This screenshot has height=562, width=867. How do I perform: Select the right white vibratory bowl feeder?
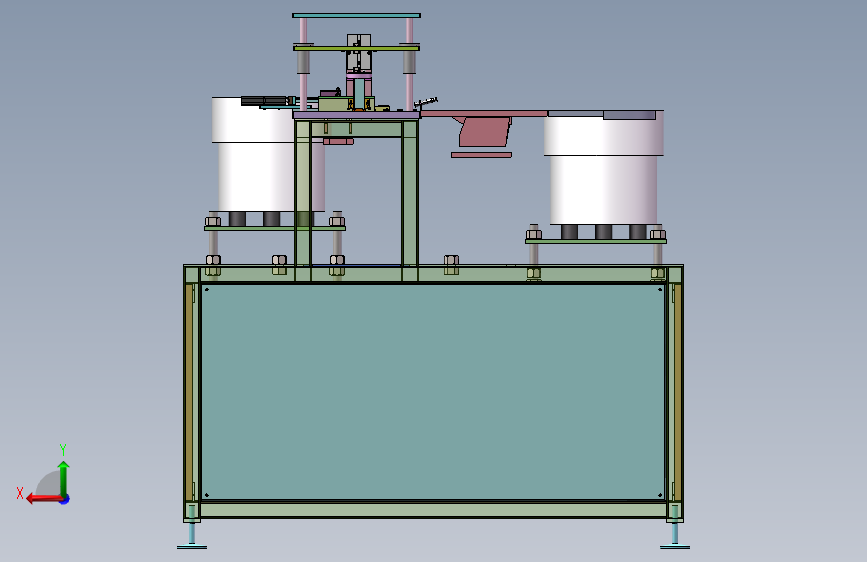point(604,169)
